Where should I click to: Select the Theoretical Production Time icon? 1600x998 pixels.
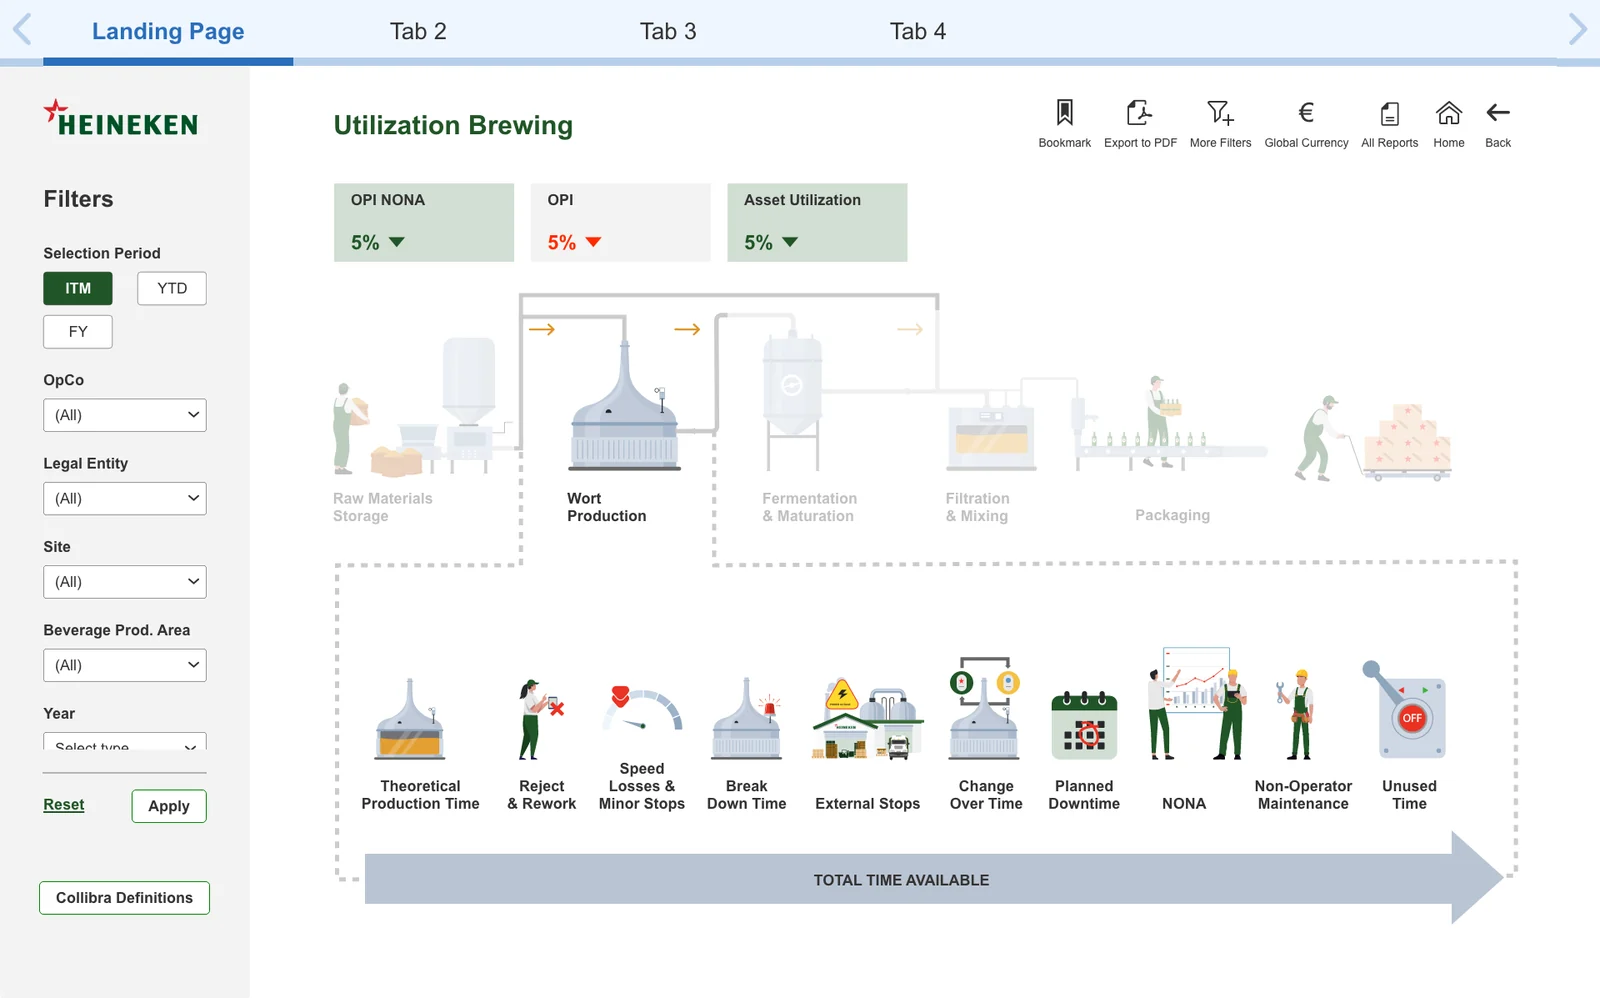coord(410,719)
